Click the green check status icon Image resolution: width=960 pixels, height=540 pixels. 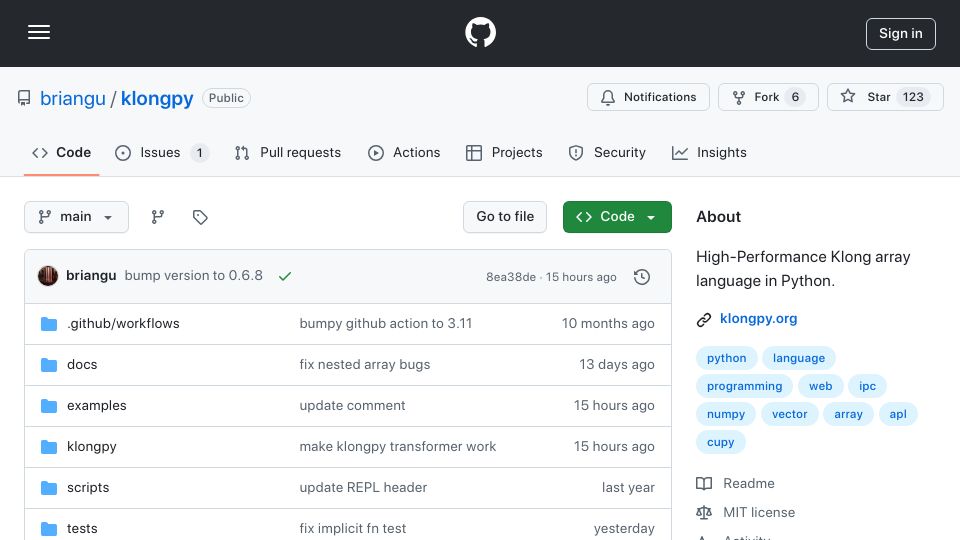click(285, 276)
